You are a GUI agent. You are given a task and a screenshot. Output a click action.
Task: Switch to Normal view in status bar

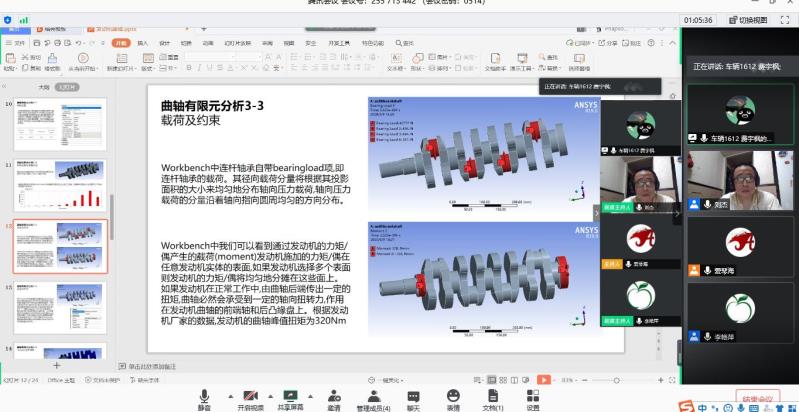pos(491,380)
